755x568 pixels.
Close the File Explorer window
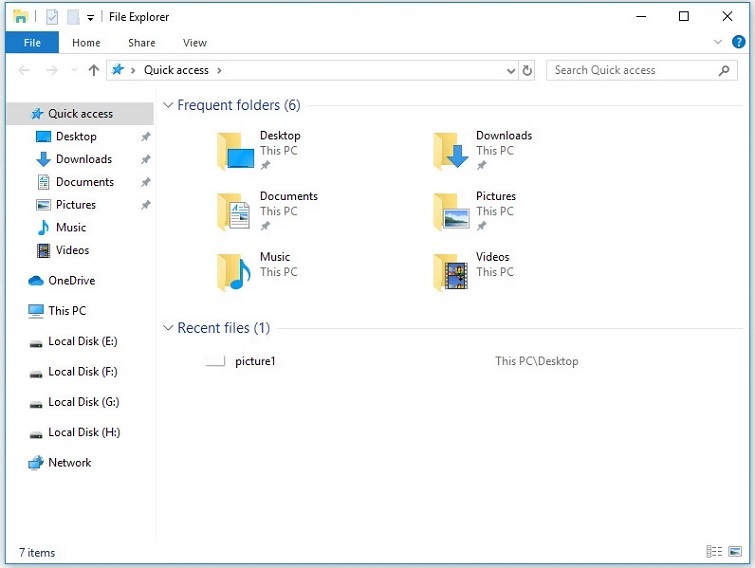(727, 16)
